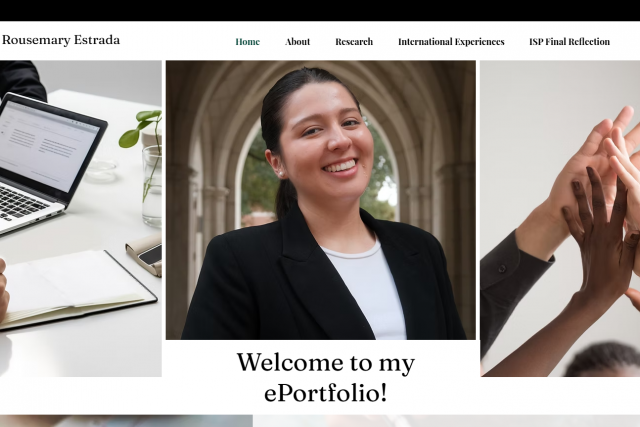Click the laptop and notebook desk image

pyautogui.click(x=81, y=218)
